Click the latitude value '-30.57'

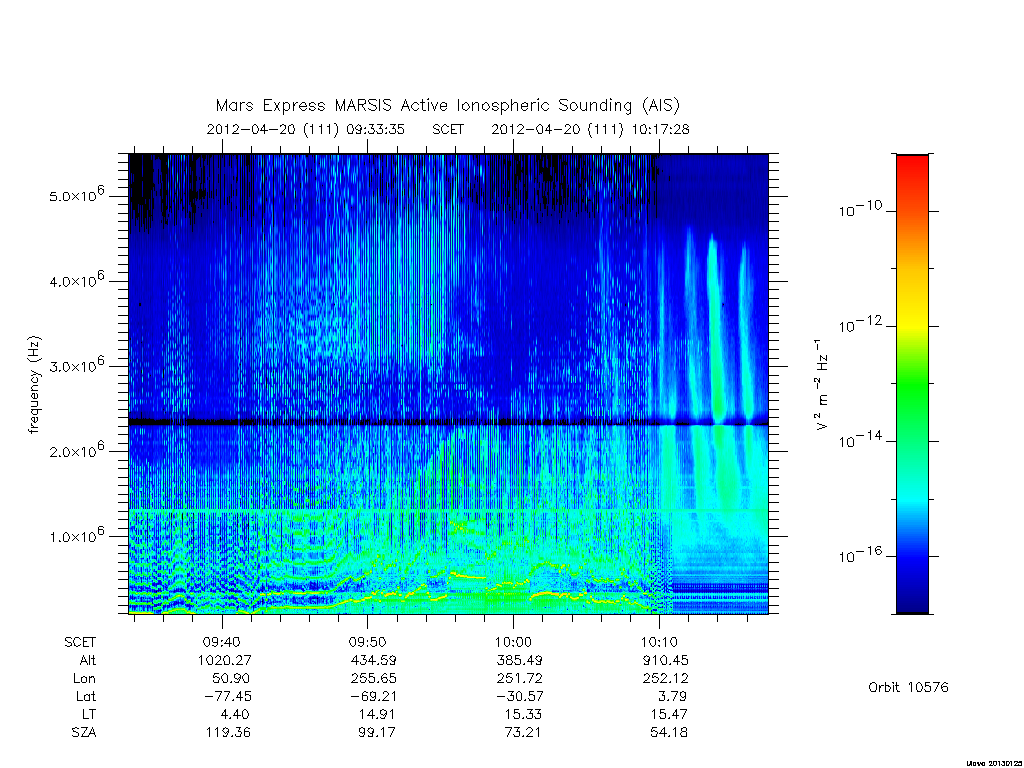point(519,697)
